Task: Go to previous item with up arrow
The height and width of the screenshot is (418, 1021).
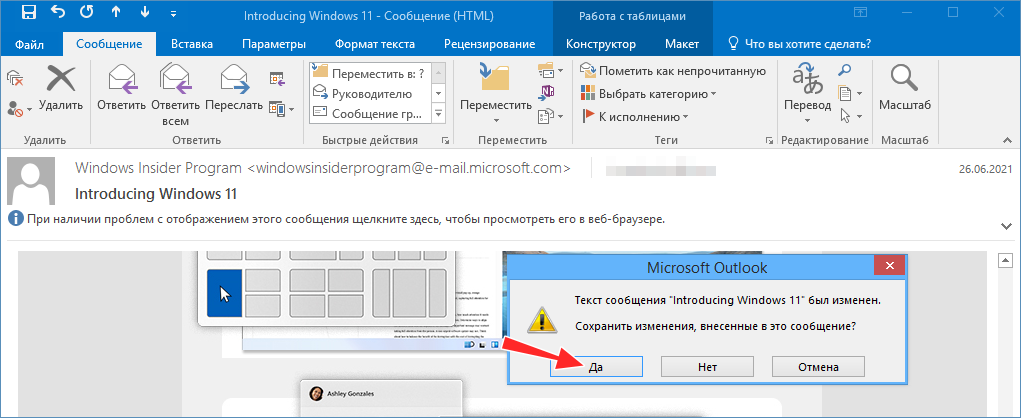Action: pos(115,13)
